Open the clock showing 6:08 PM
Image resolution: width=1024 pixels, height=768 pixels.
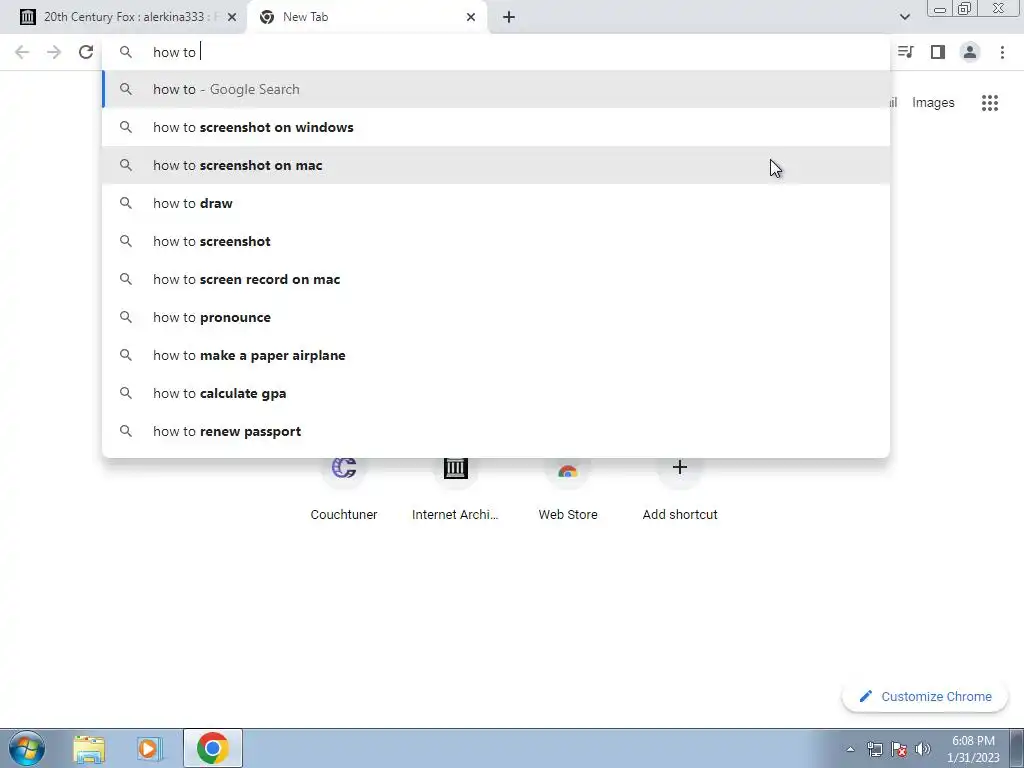973,749
